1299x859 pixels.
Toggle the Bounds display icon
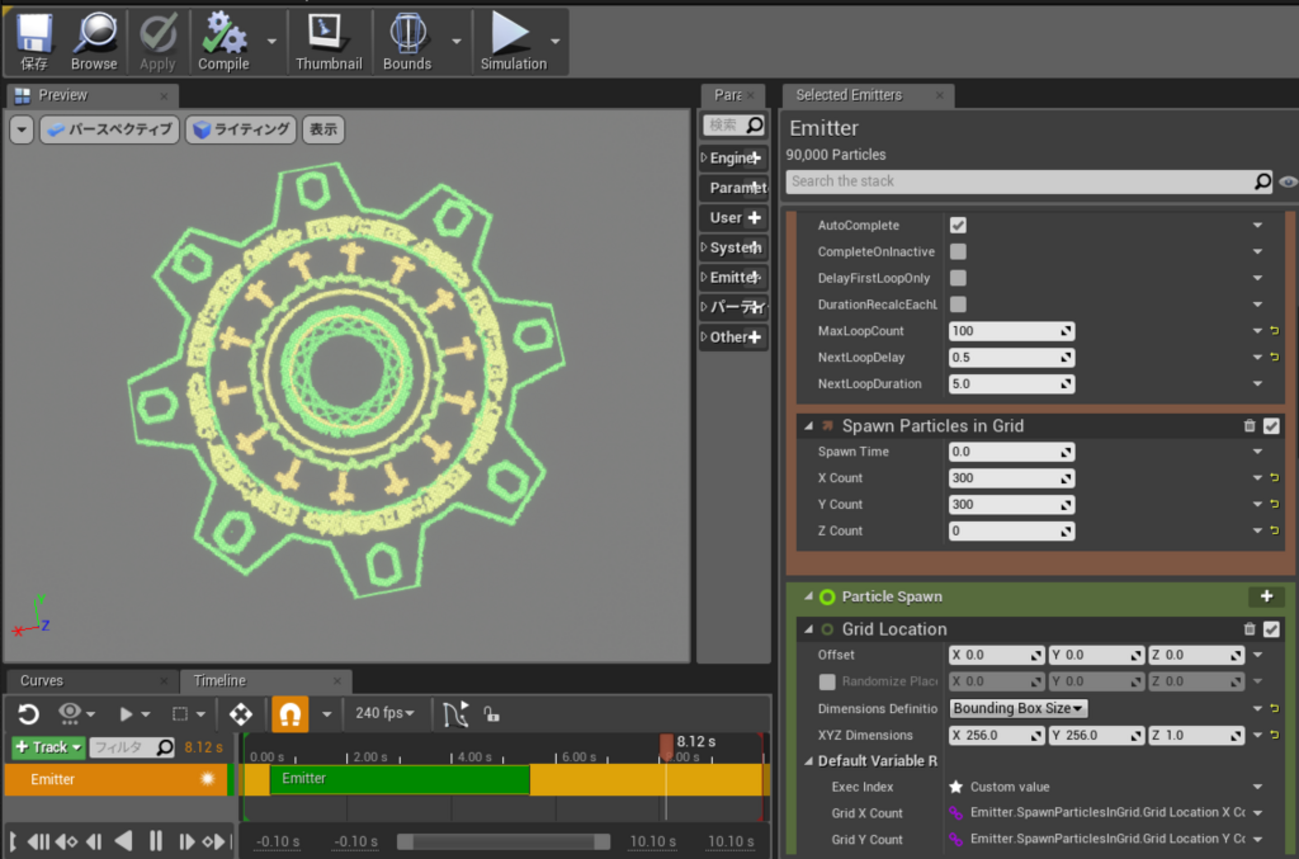407,41
